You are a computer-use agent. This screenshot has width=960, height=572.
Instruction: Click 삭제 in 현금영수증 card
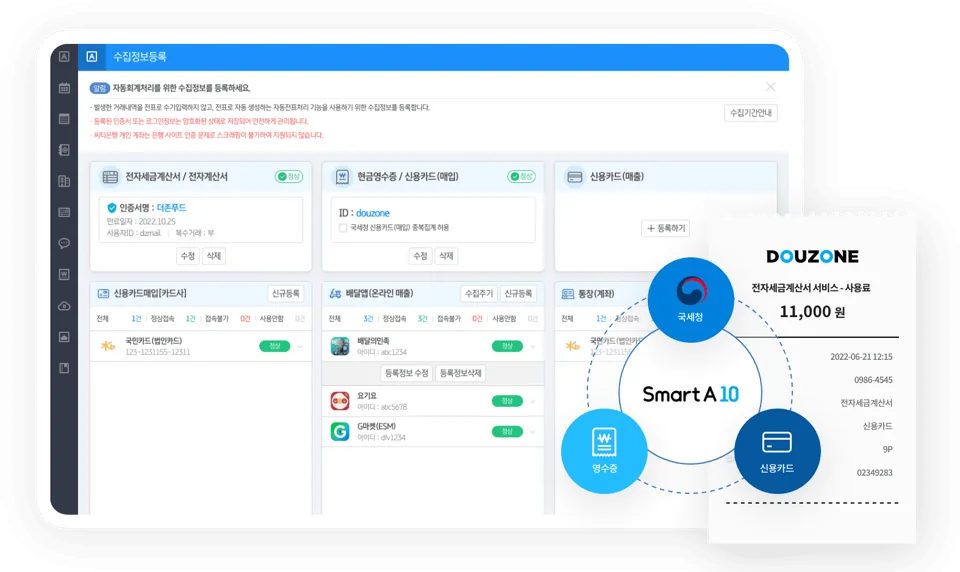[446, 256]
